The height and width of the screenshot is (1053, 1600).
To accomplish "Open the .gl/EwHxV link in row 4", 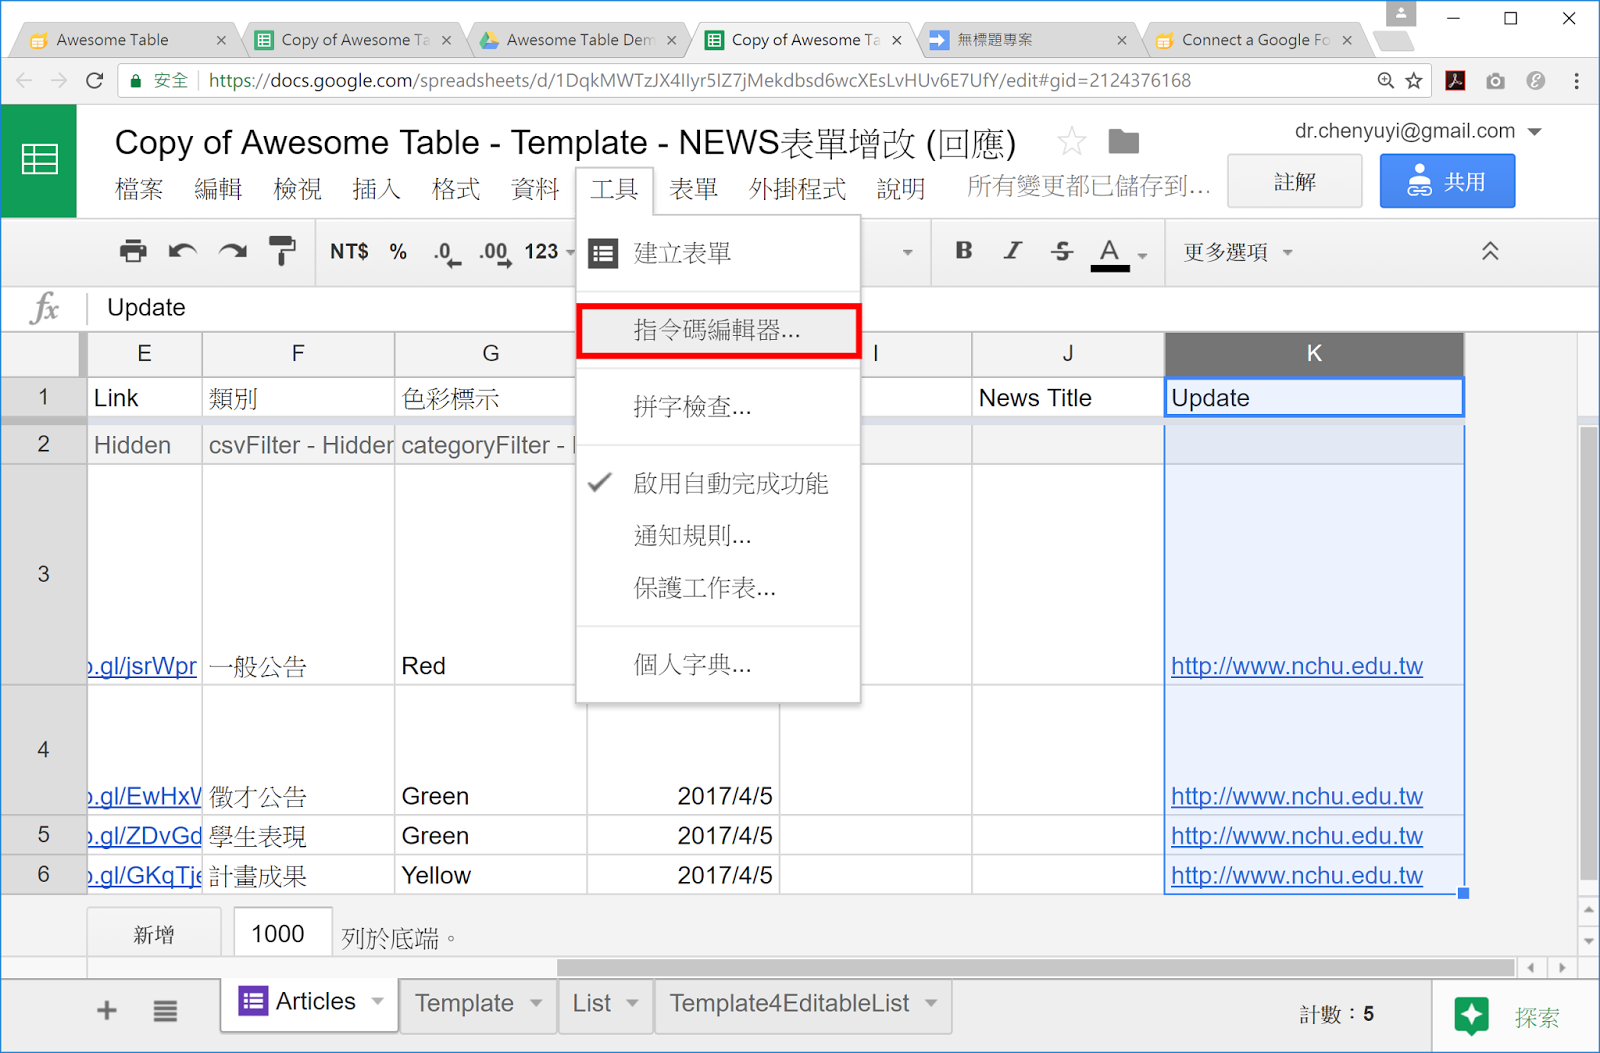I will point(145,796).
